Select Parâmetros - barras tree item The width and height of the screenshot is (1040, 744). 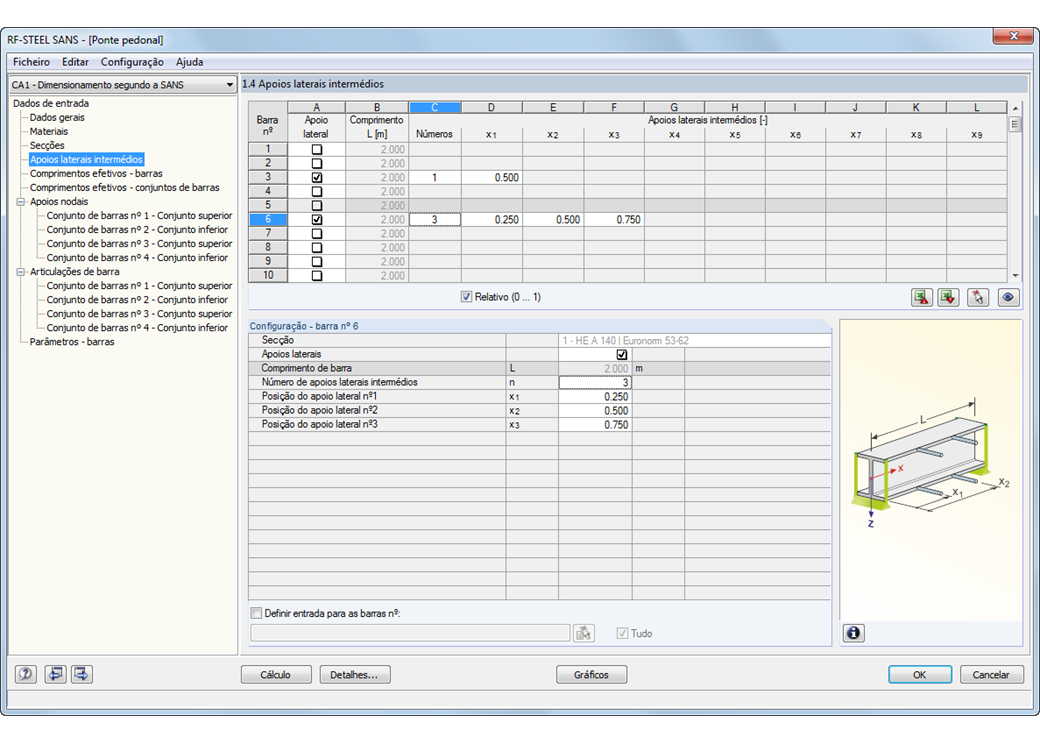pos(72,342)
